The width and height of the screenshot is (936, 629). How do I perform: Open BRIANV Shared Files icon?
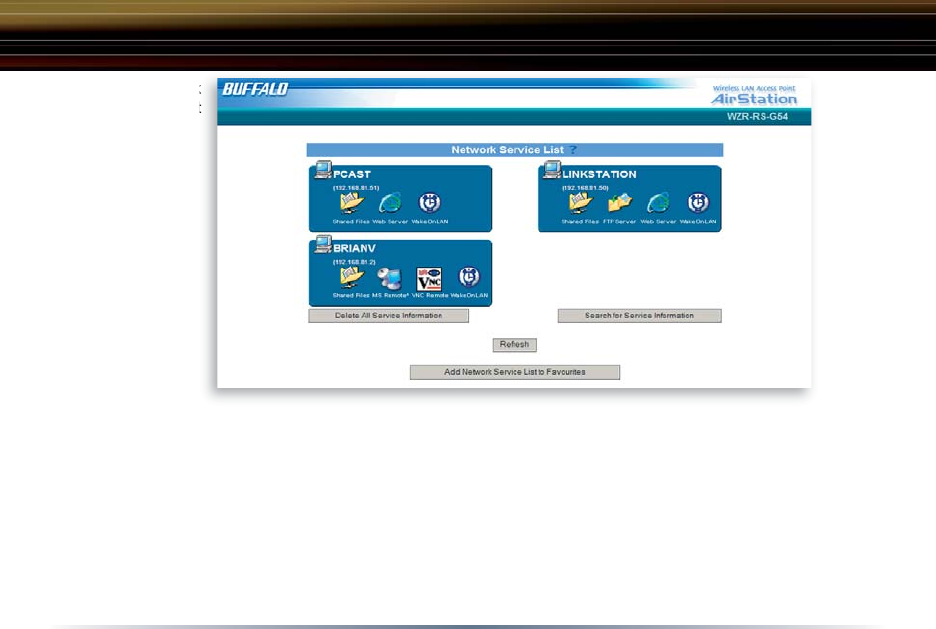point(351,278)
